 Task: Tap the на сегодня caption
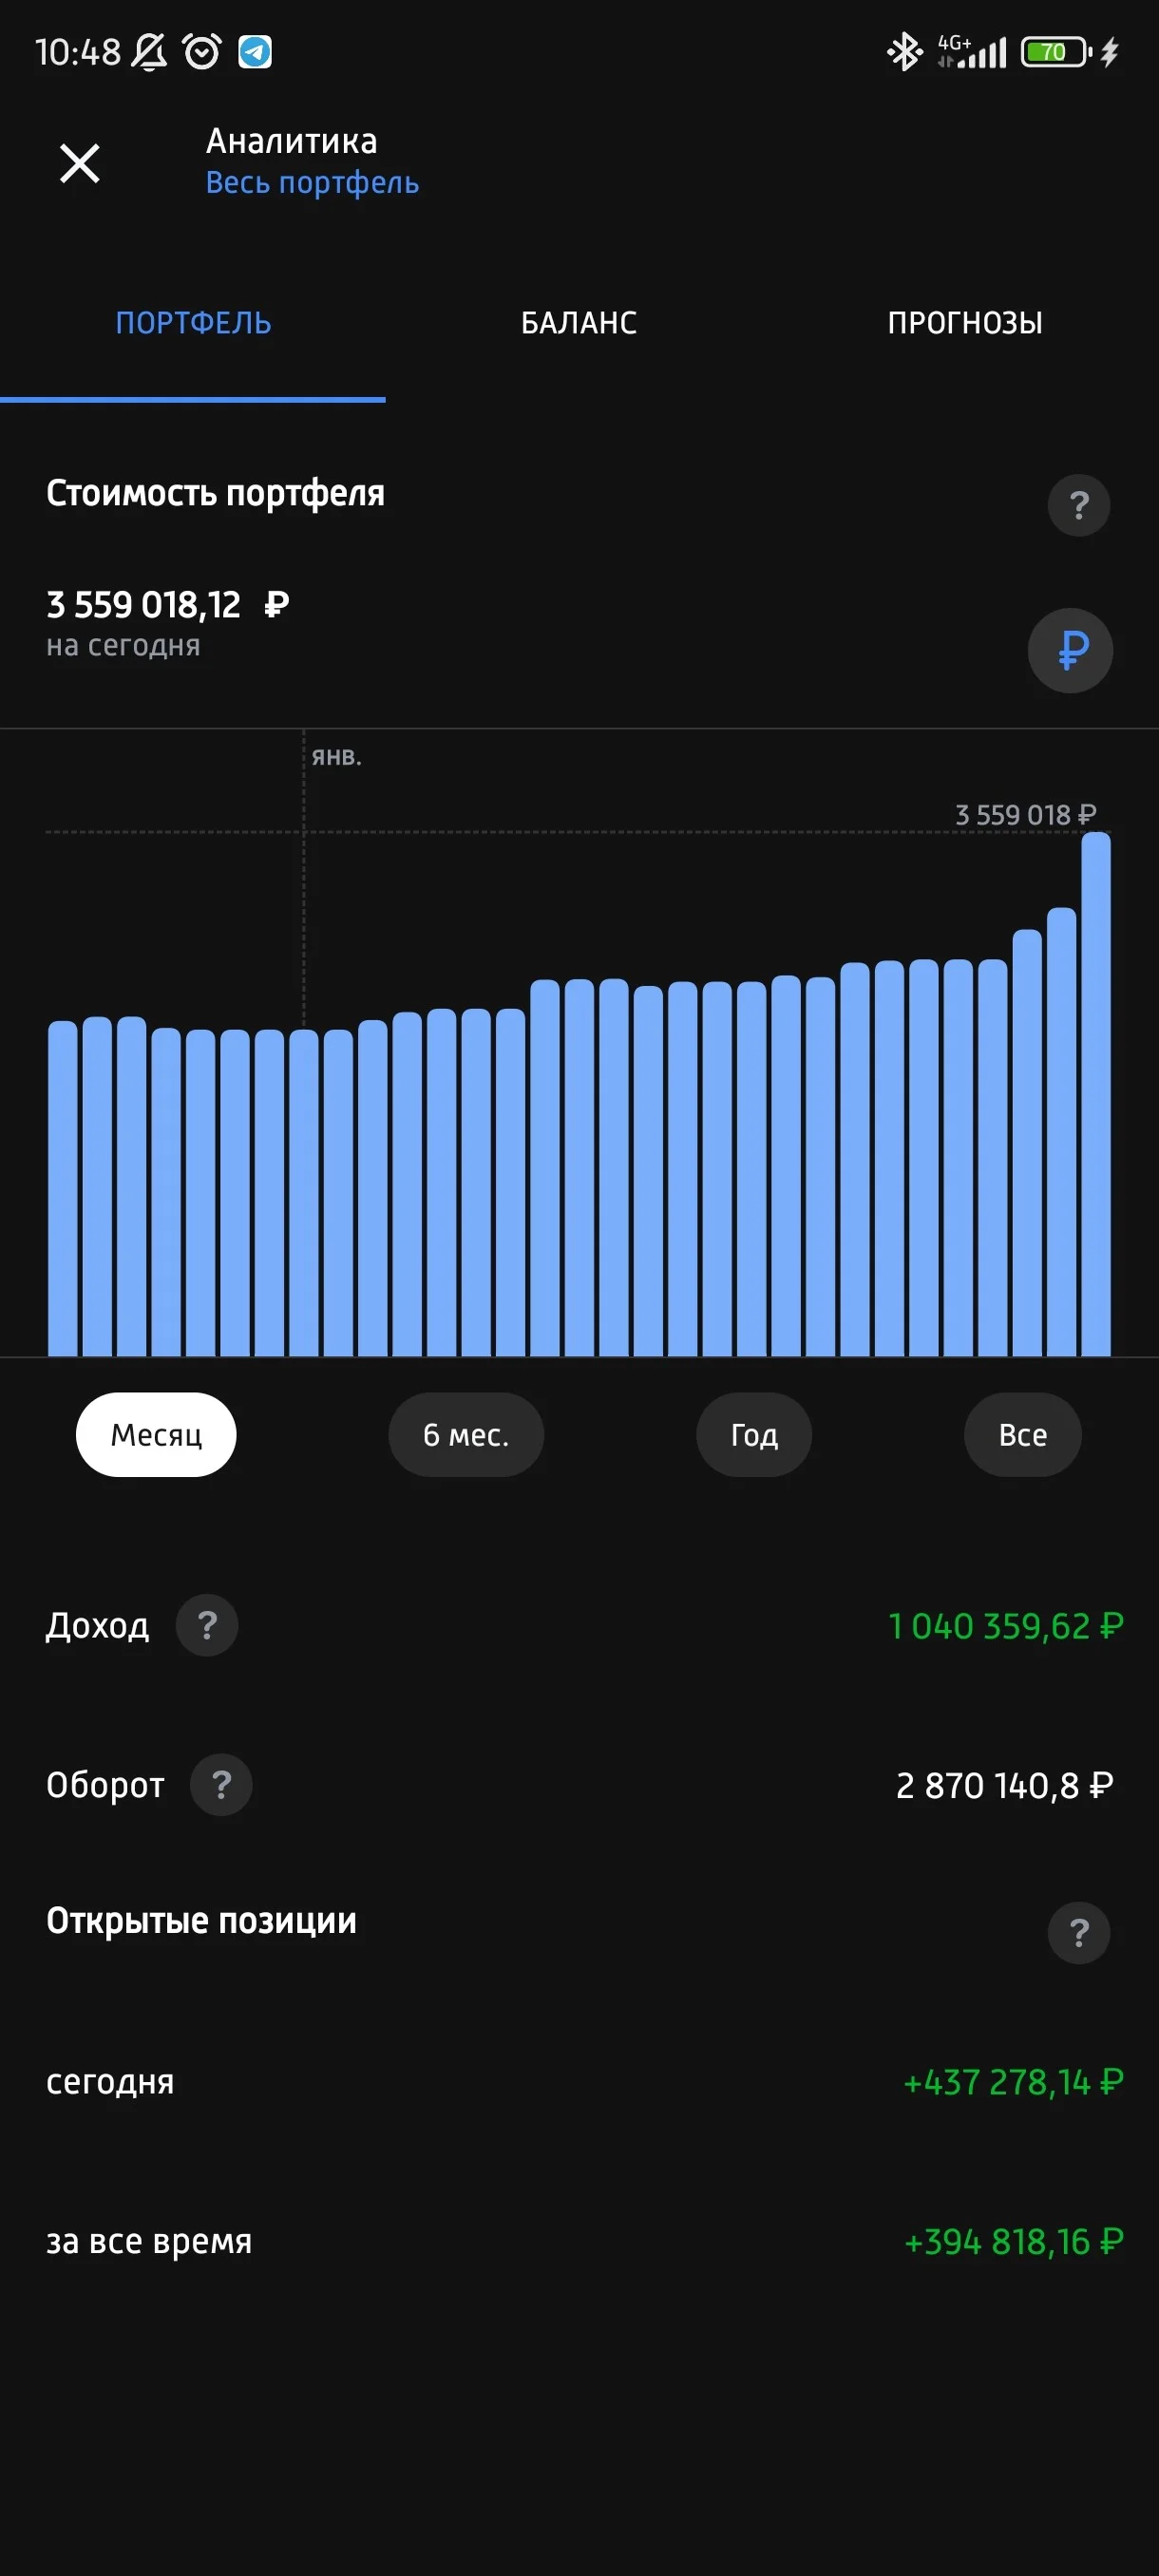pos(123,646)
